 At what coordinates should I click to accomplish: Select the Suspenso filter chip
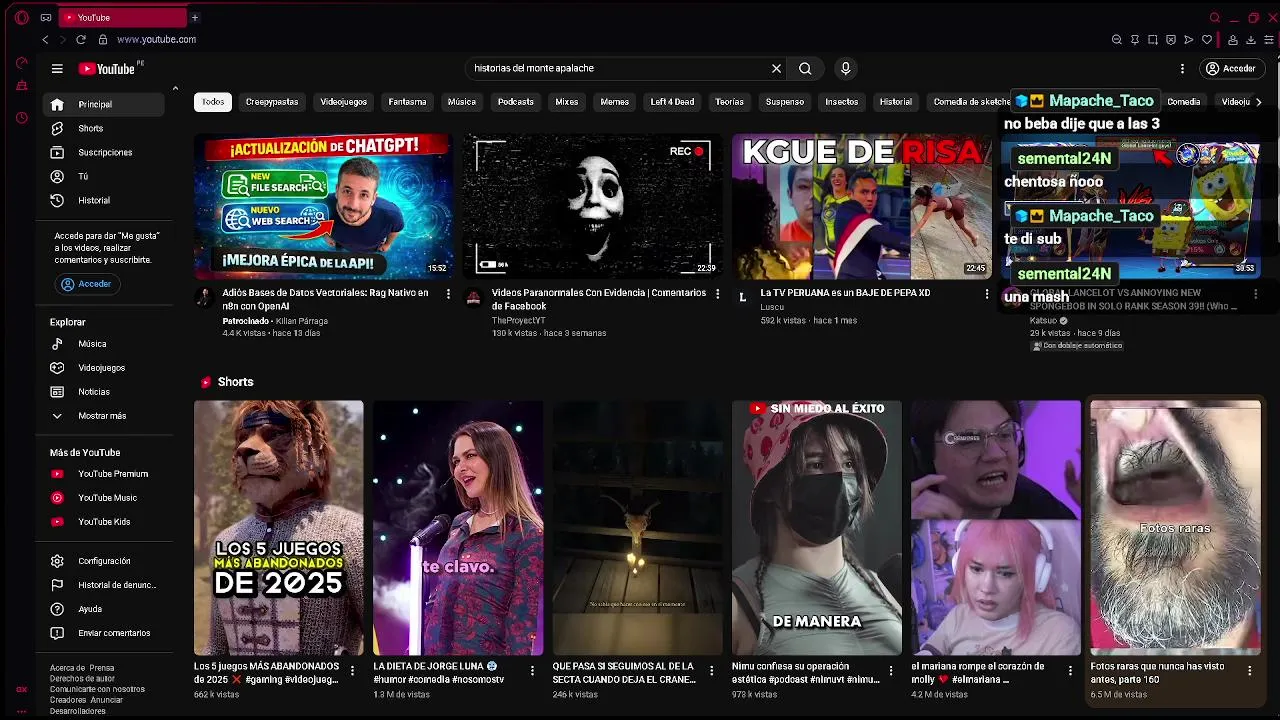coord(785,102)
